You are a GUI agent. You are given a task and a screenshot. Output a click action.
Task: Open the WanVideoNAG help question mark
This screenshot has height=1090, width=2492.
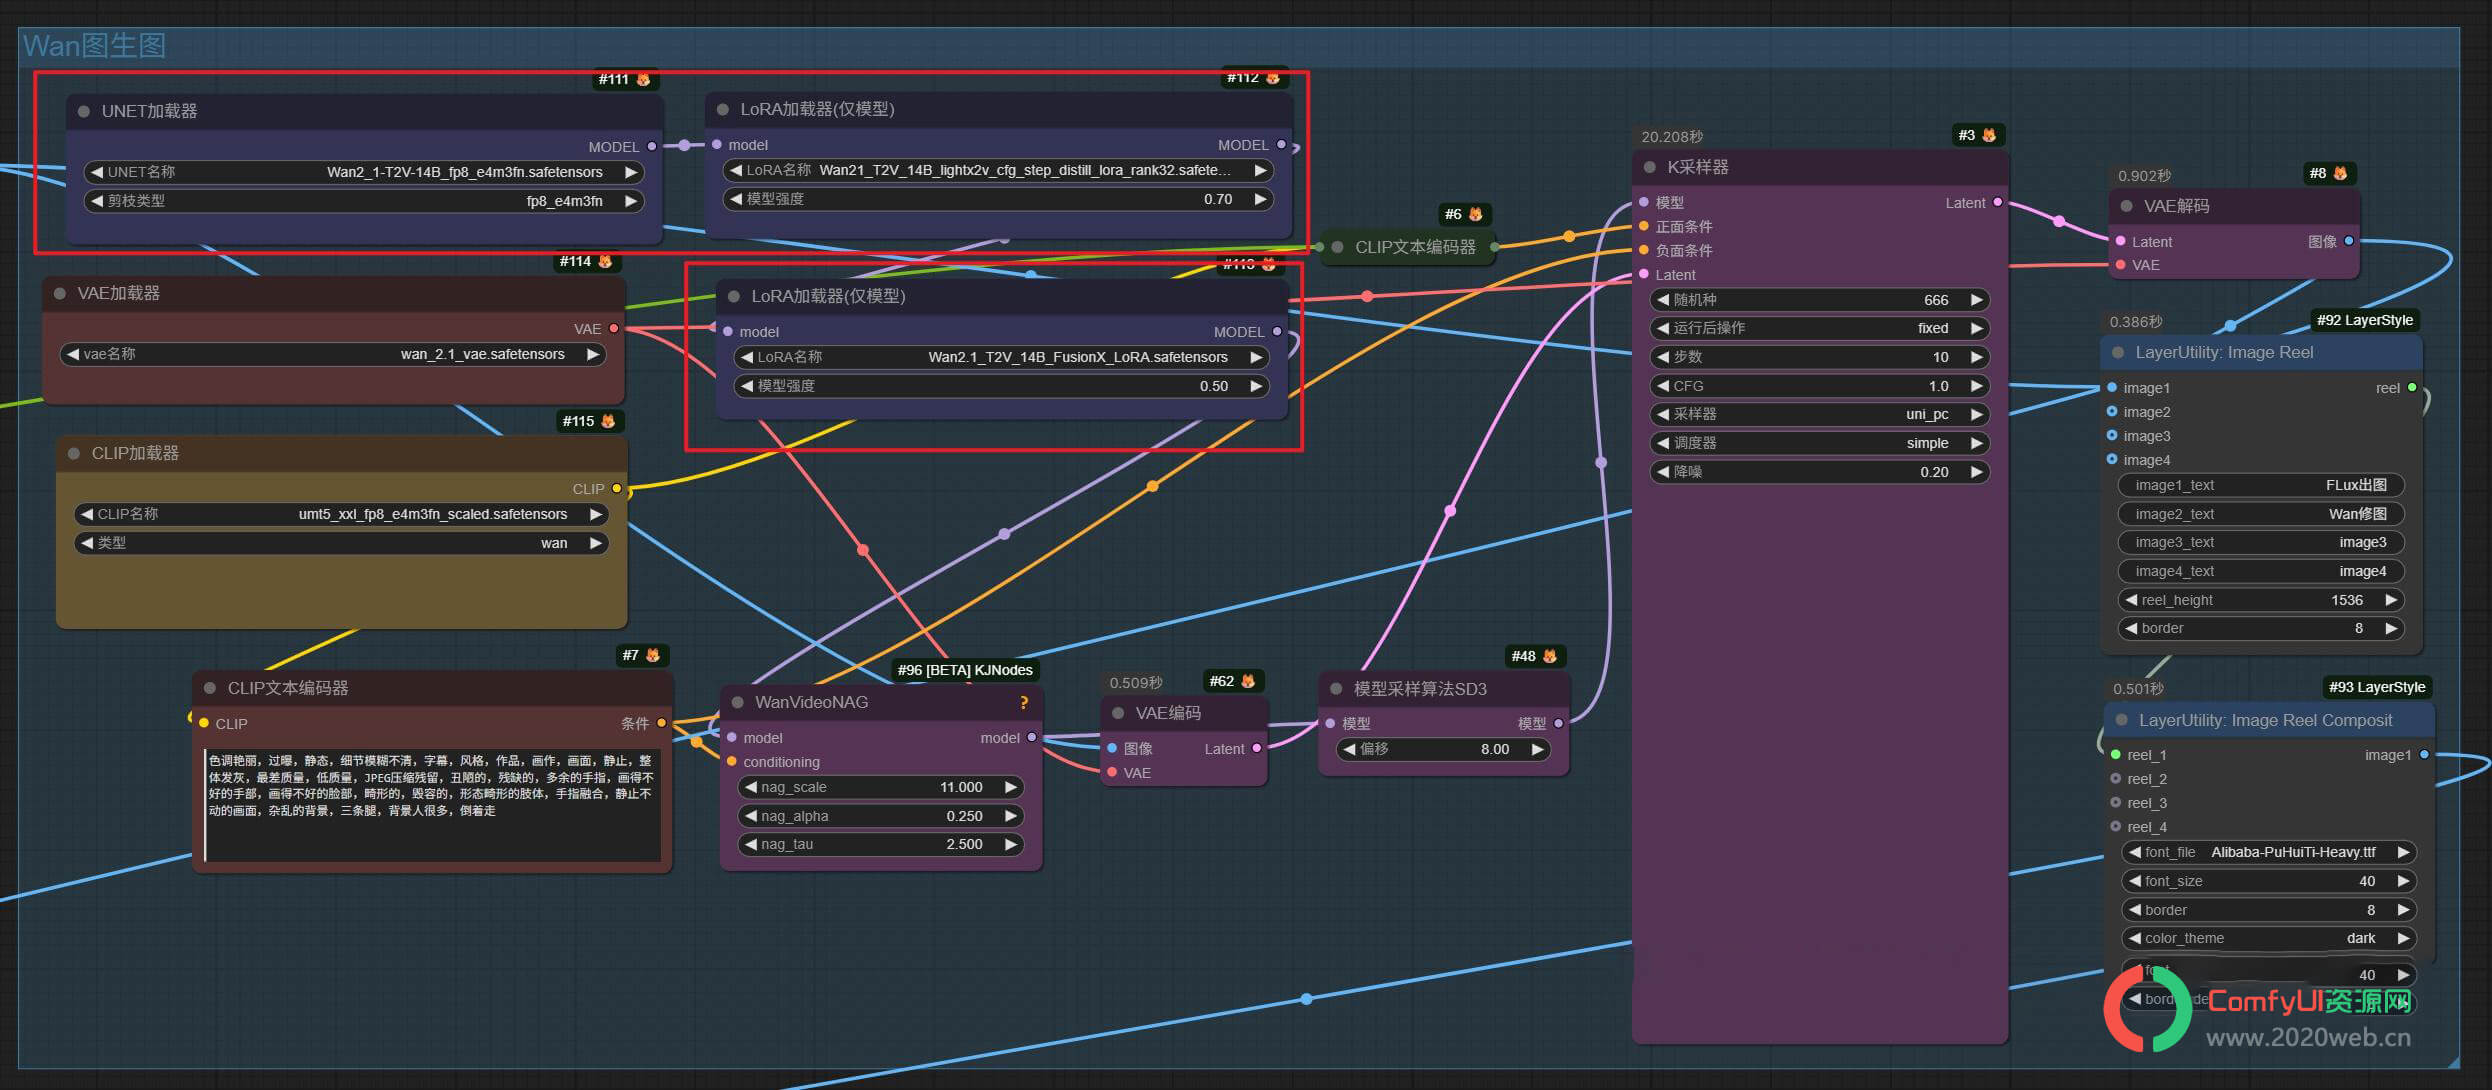(x=1024, y=702)
